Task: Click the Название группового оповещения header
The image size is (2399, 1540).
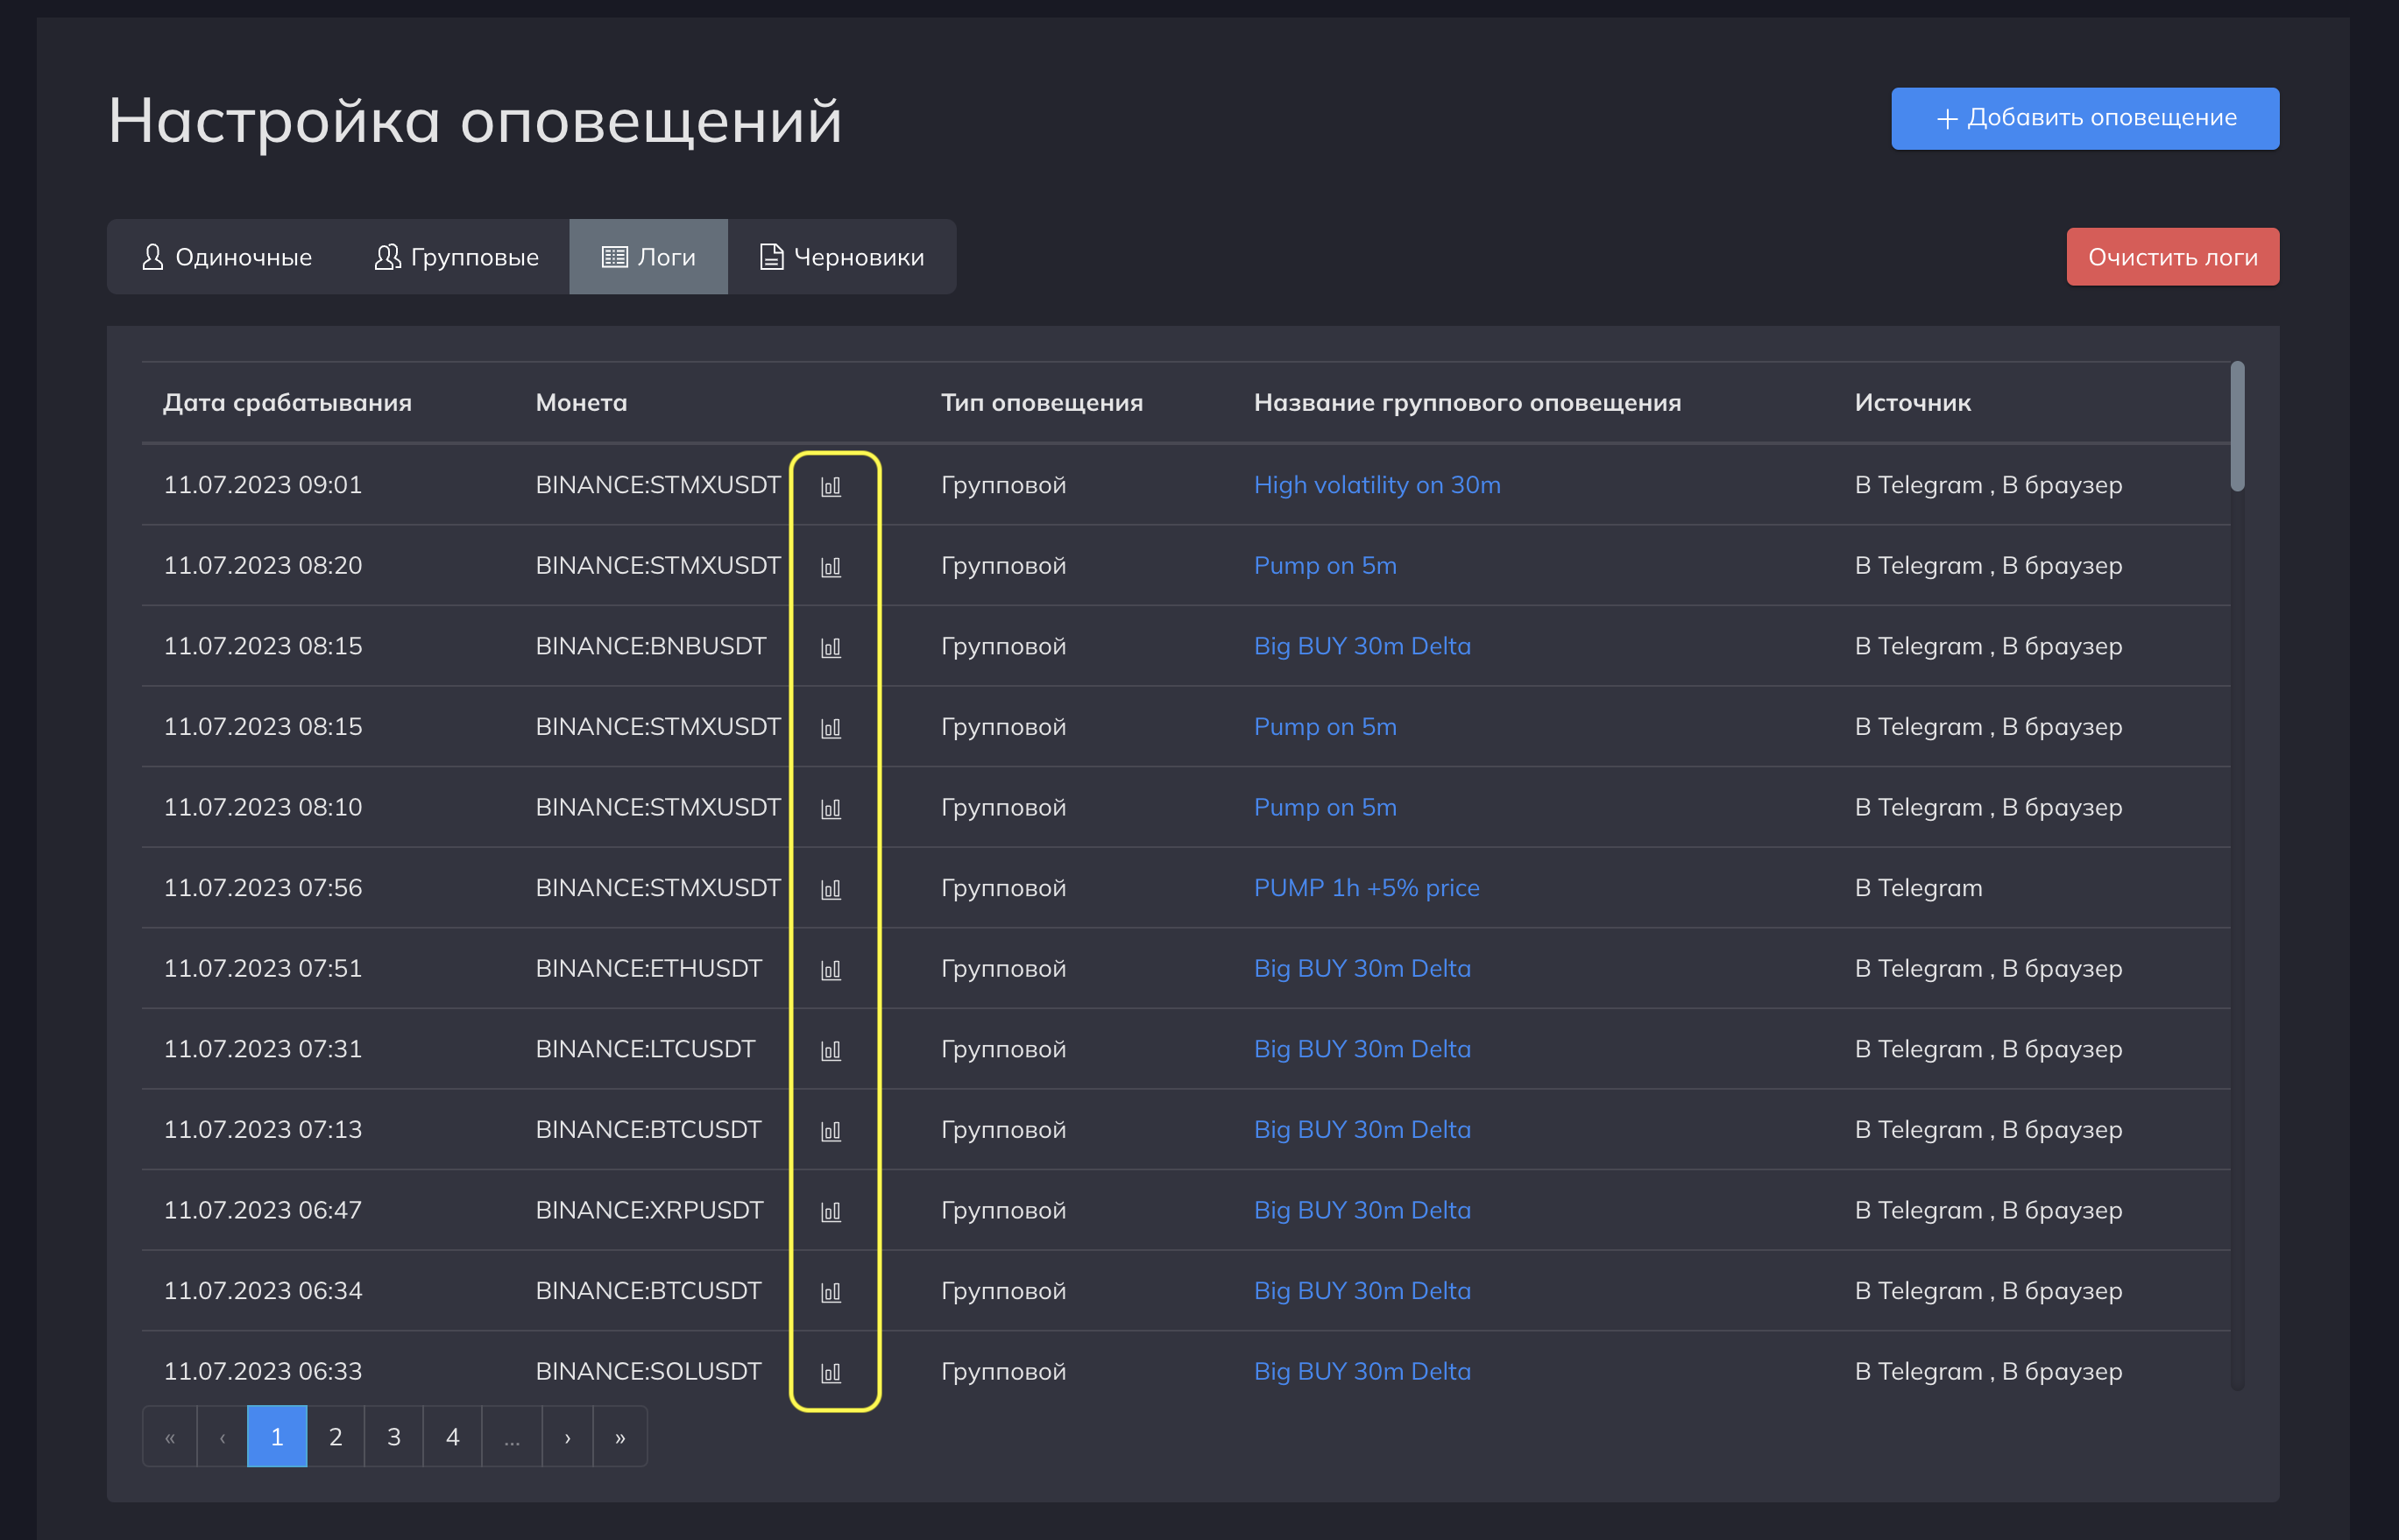Action: coord(1468,403)
